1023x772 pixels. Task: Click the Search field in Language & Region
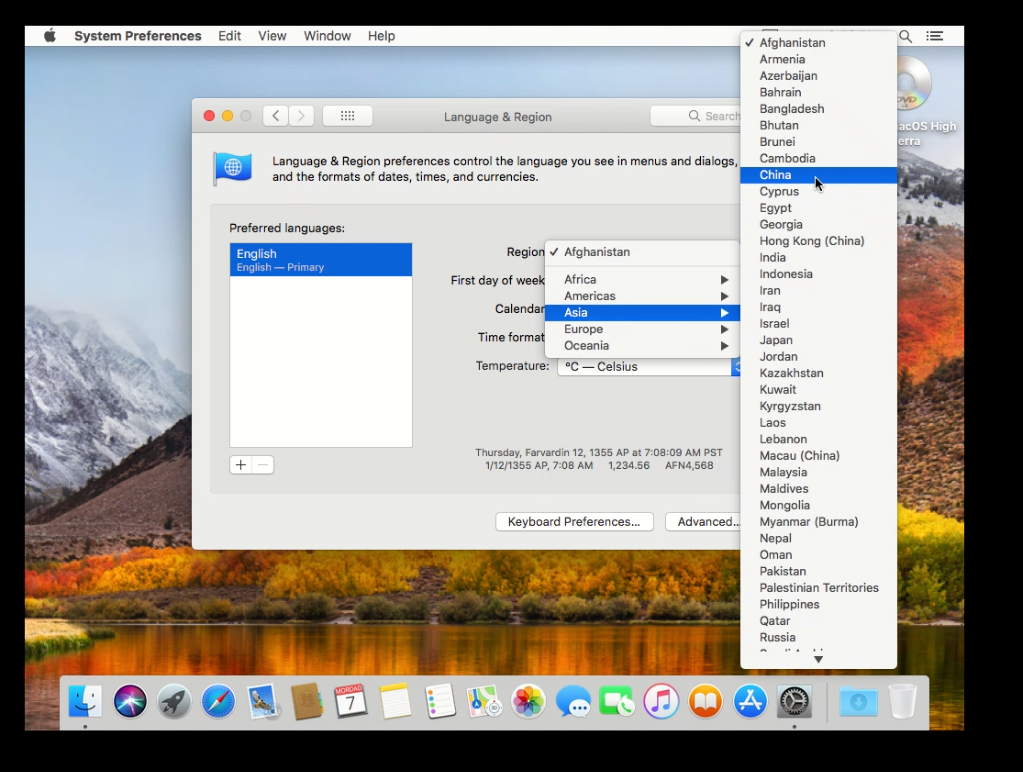coord(696,116)
